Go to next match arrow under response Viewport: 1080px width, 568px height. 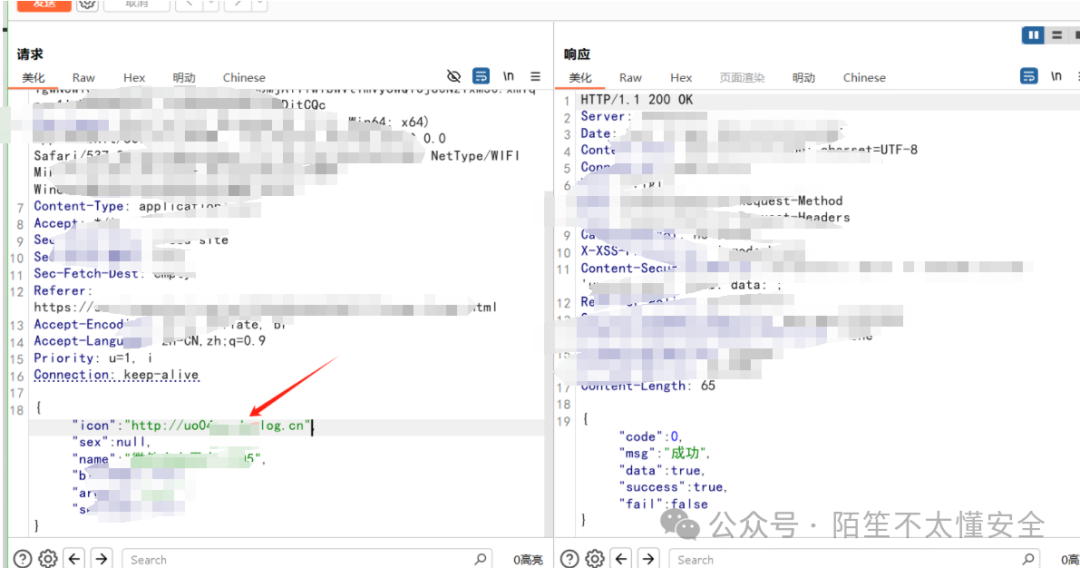tap(648, 558)
